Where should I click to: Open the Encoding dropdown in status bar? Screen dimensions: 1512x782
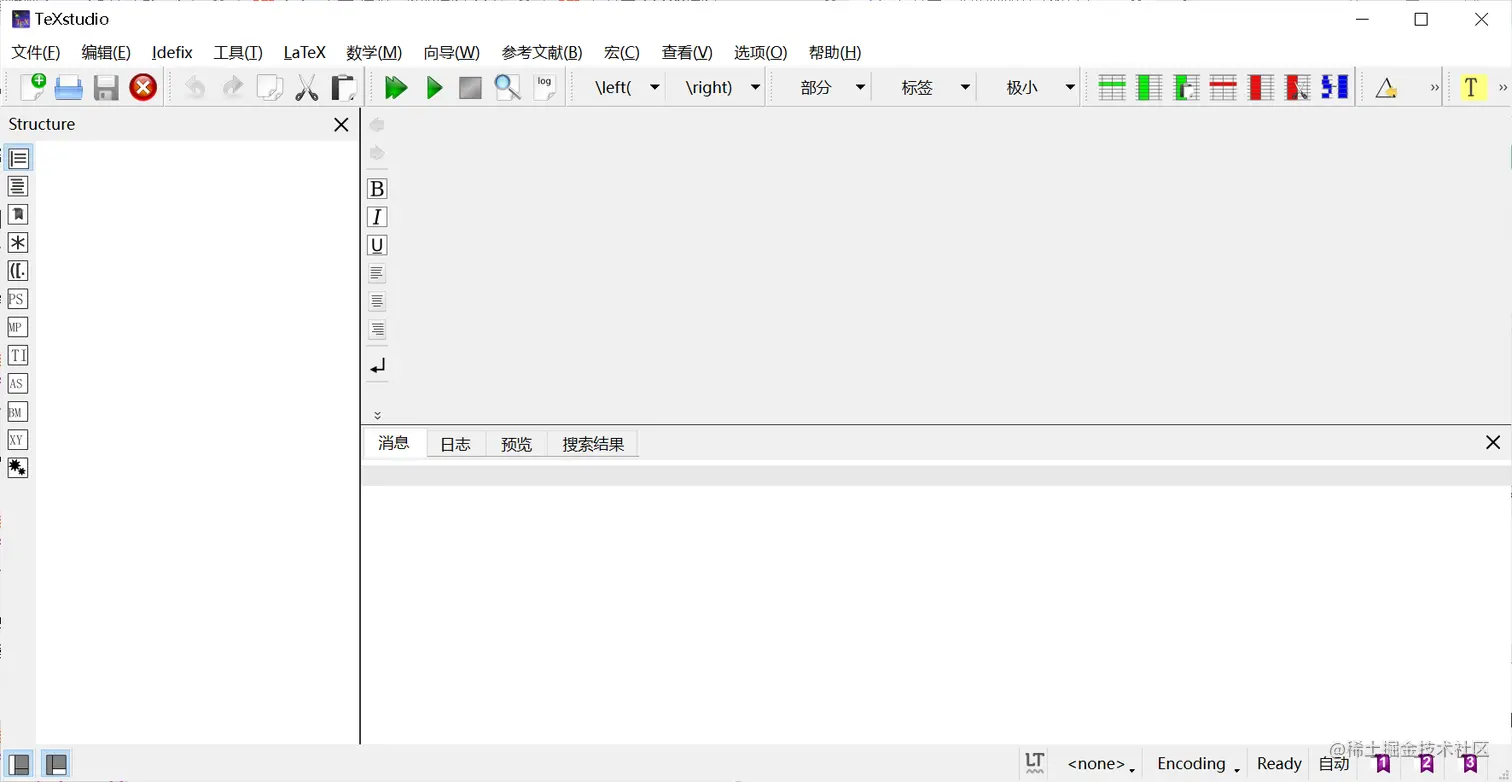click(x=1198, y=764)
